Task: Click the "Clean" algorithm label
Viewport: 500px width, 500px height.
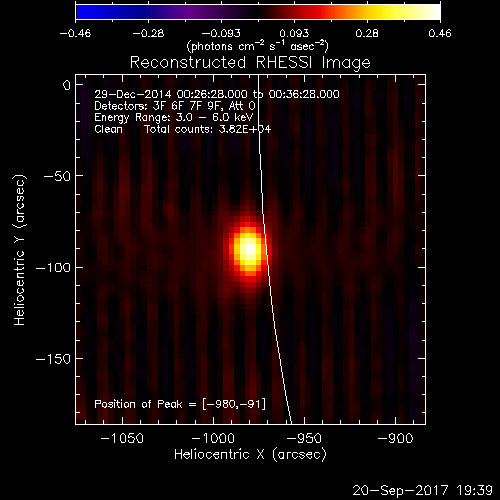Action: coord(108,129)
